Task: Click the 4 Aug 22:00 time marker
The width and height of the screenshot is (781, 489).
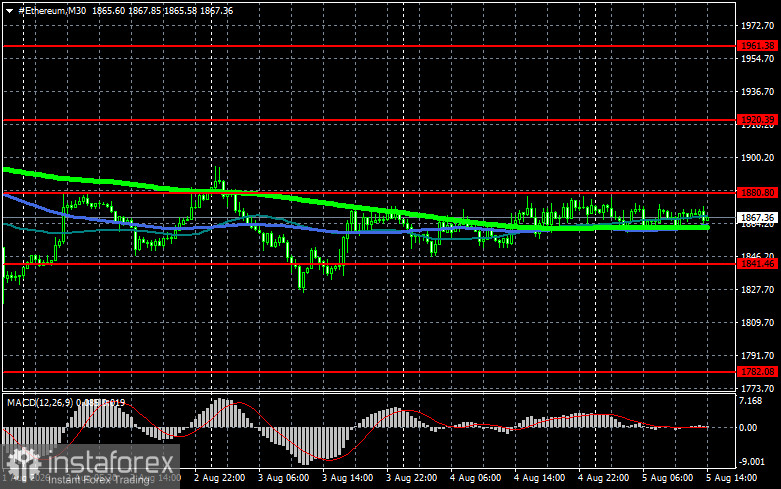Action: [x=604, y=478]
